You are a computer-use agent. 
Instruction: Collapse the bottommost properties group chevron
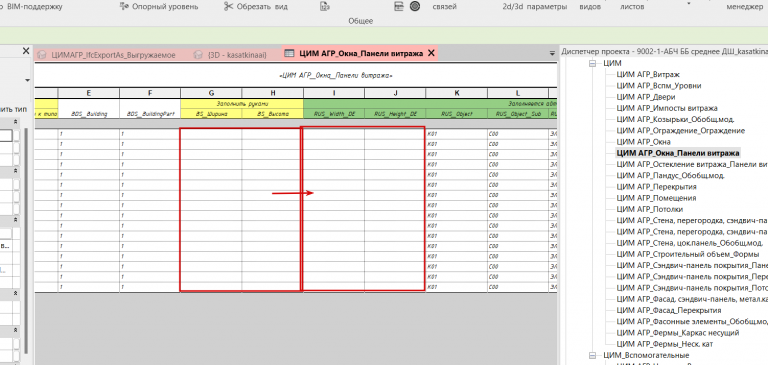click(x=15, y=331)
